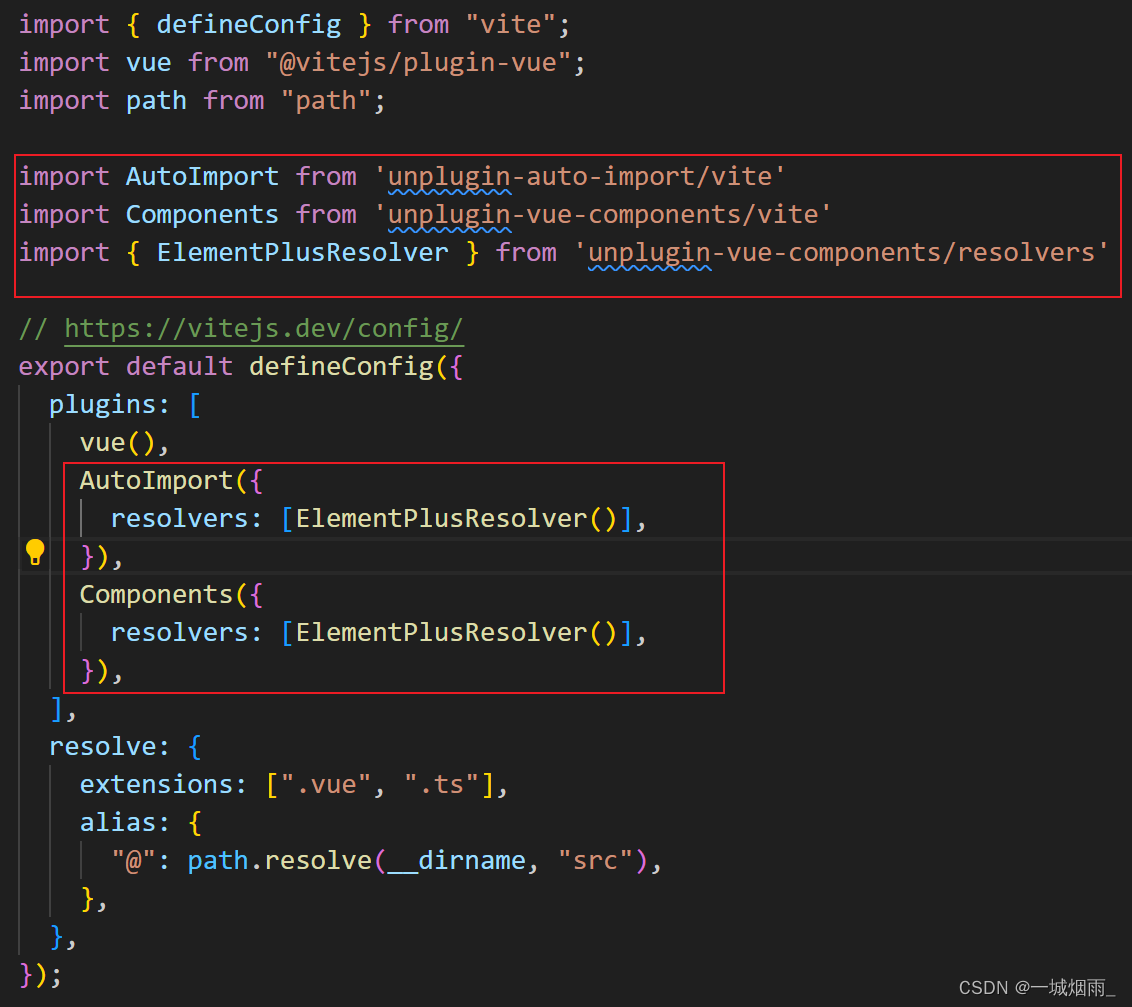Click the 'unplugin-vue-components/vite' import path string

click(x=604, y=215)
